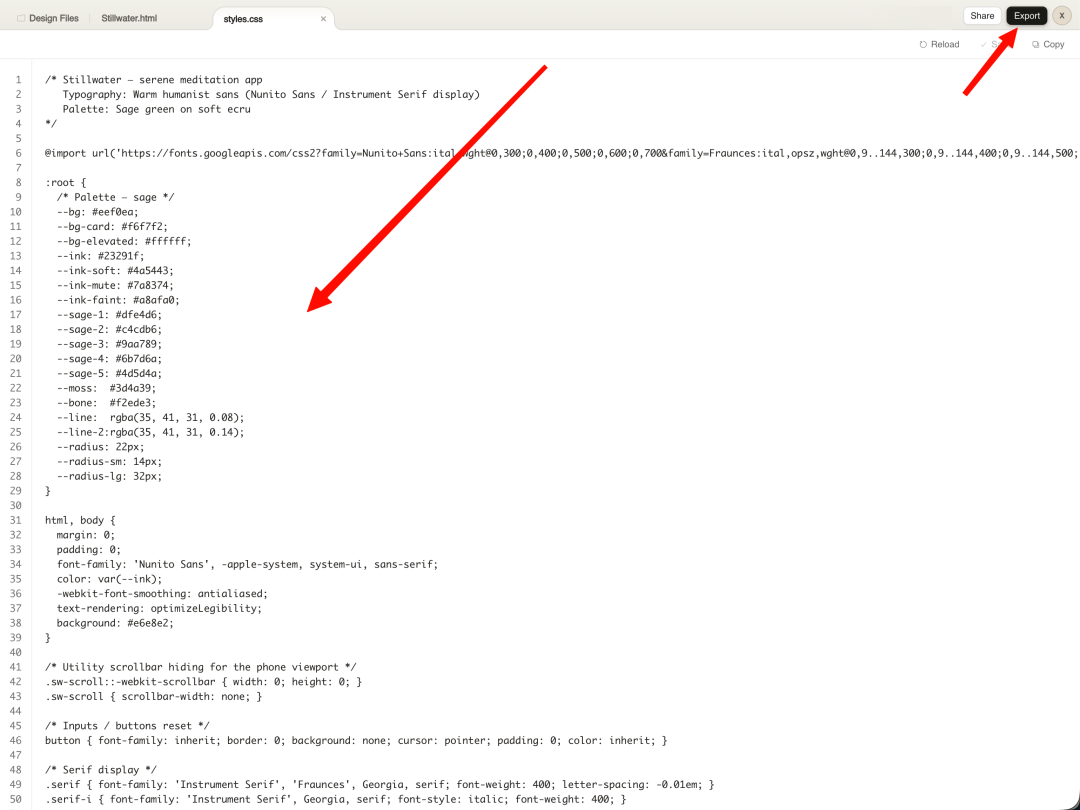
Task: Open the user avatar labeled X
Action: pos(1062,16)
